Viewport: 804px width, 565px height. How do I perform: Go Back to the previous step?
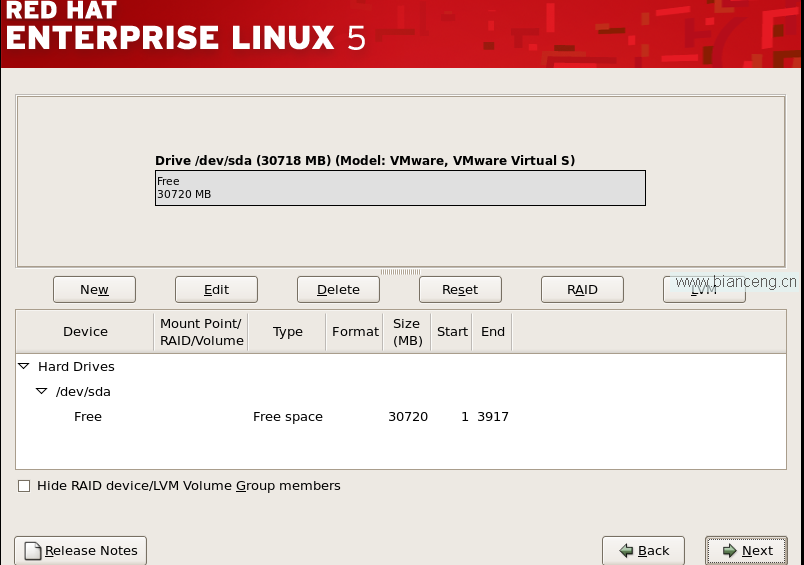coord(644,551)
